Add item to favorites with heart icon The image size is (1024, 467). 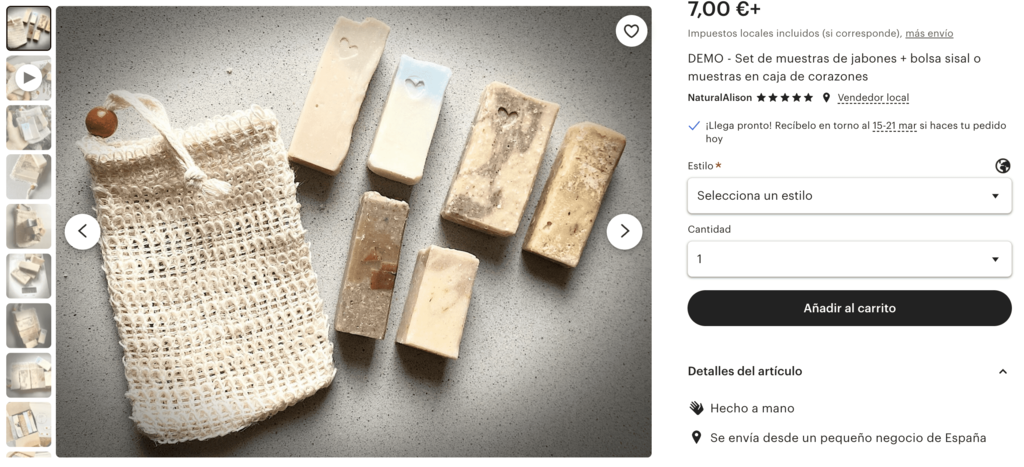(631, 31)
